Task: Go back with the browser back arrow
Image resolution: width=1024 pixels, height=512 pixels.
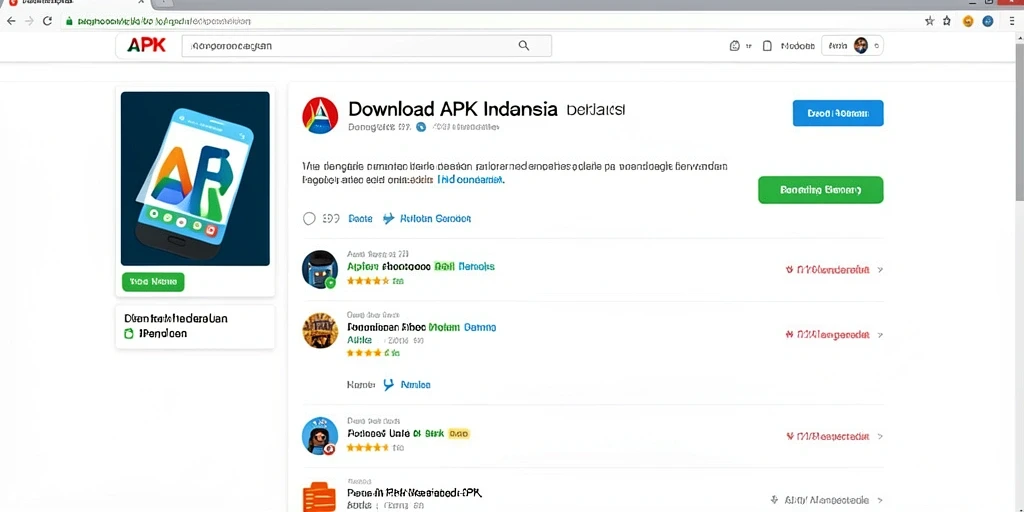Action: click(11, 21)
